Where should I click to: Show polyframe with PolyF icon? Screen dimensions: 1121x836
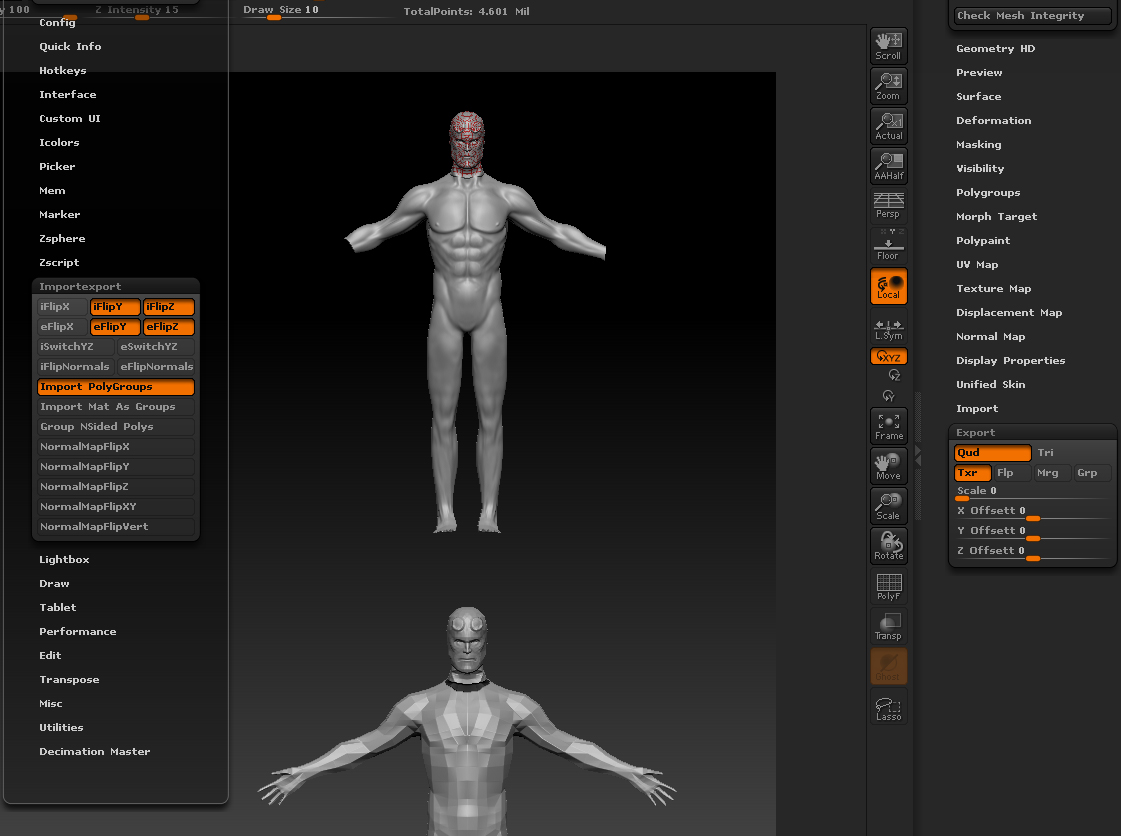point(888,587)
